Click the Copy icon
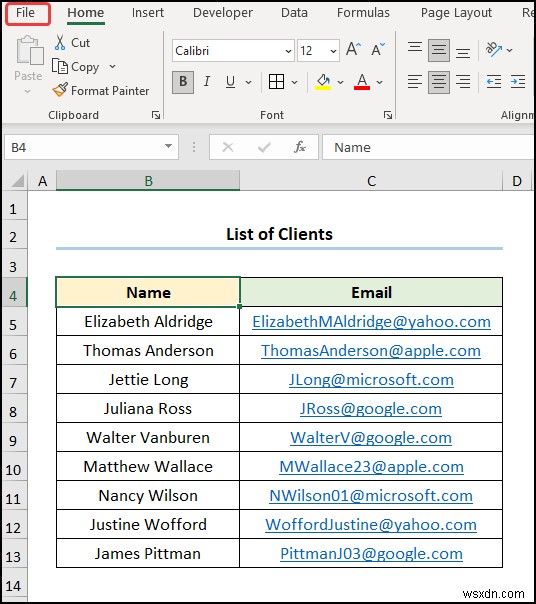Screen dimensions: 536x604 60,67
